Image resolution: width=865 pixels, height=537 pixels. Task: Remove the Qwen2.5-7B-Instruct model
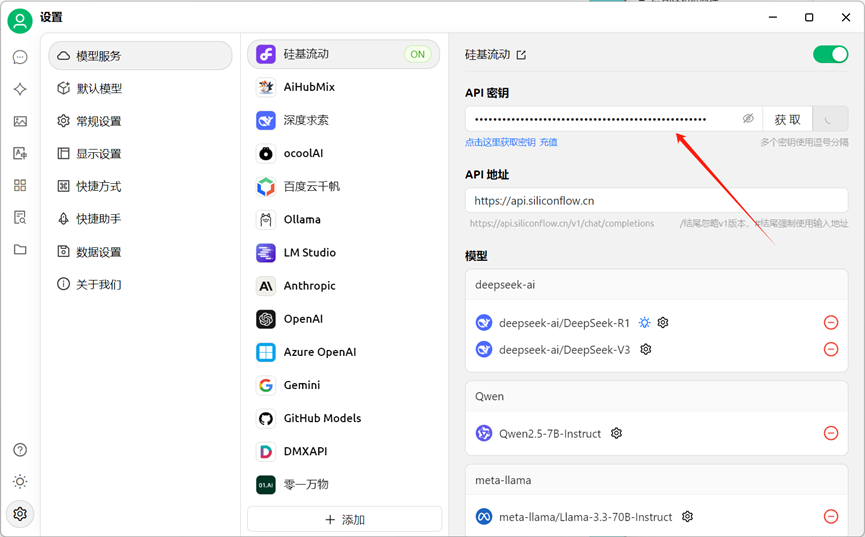(831, 433)
